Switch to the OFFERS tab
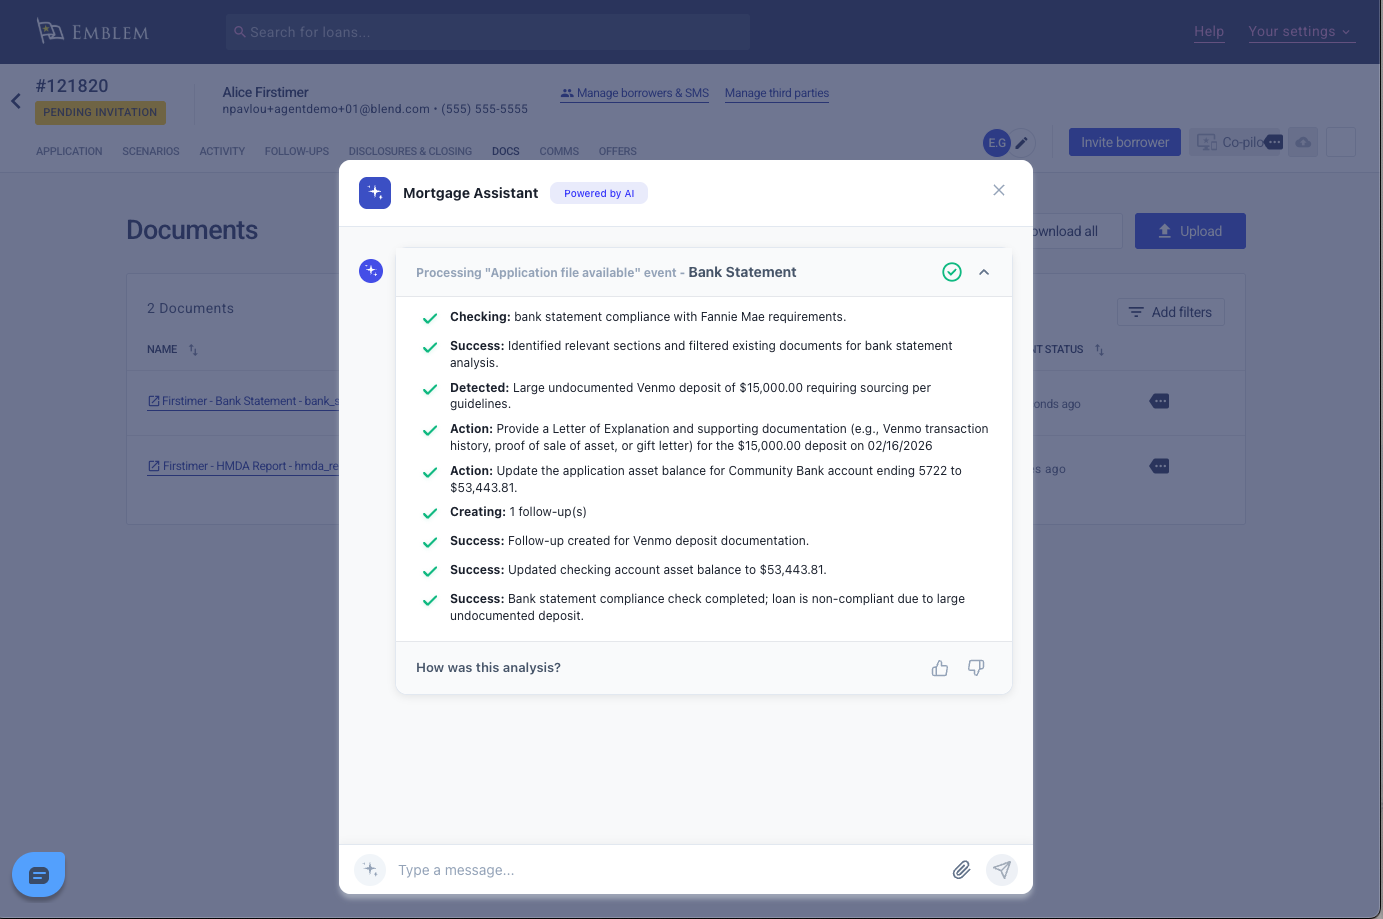1383x919 pixels. 618,152
